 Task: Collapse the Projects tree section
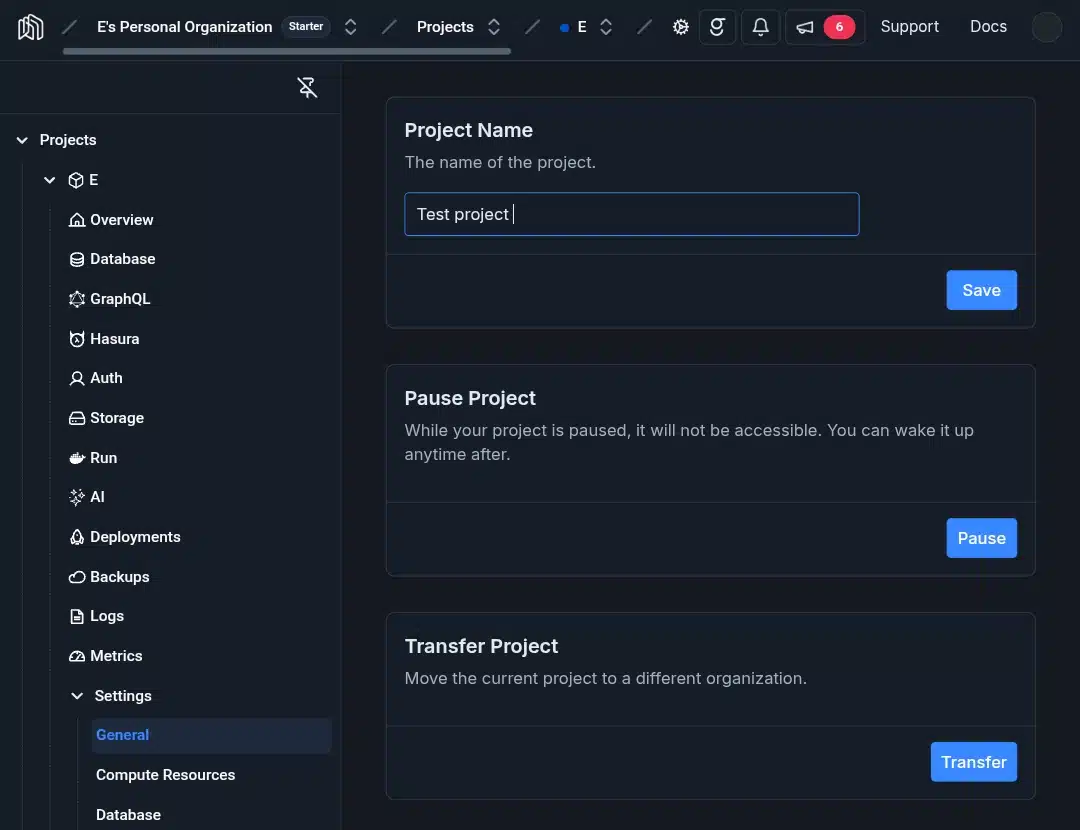pos(22,140)
